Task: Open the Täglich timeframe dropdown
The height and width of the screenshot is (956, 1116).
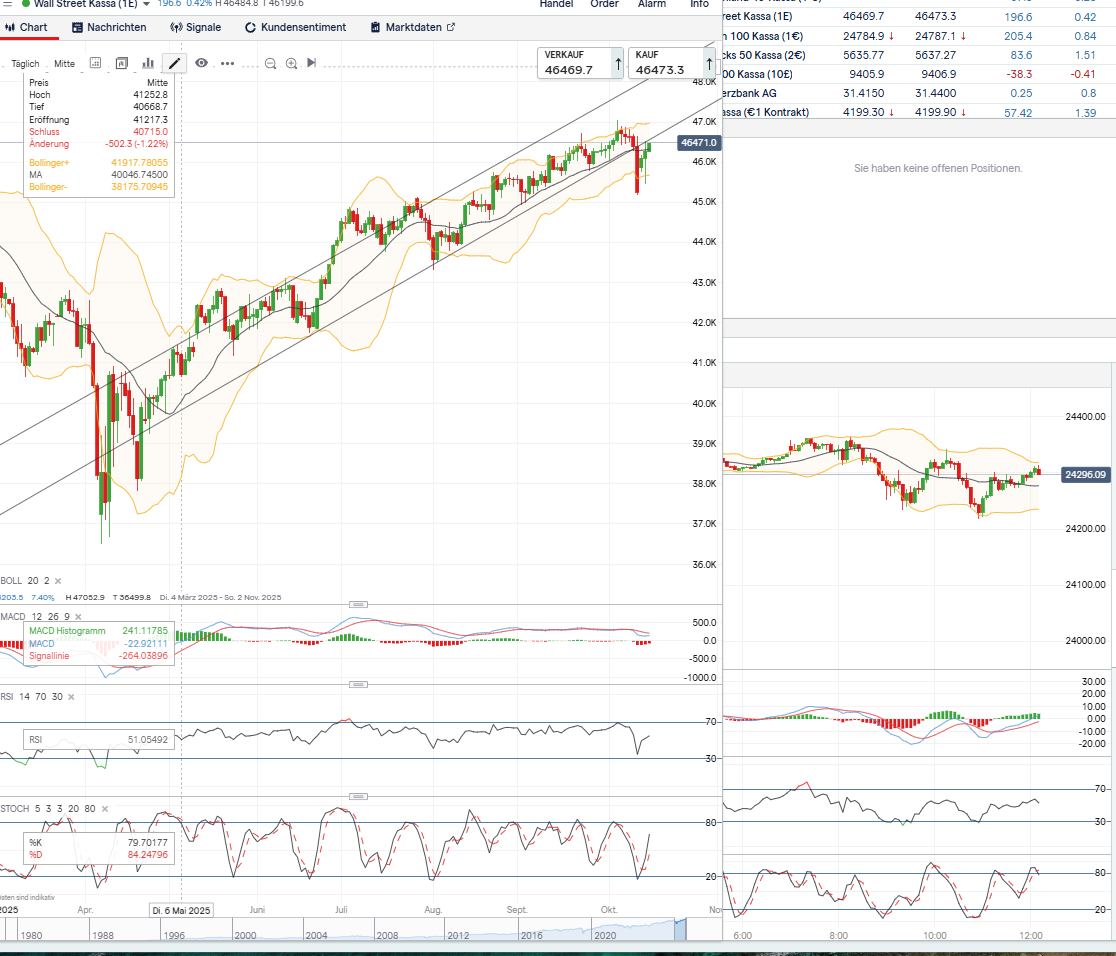Action: pos(25,64)
